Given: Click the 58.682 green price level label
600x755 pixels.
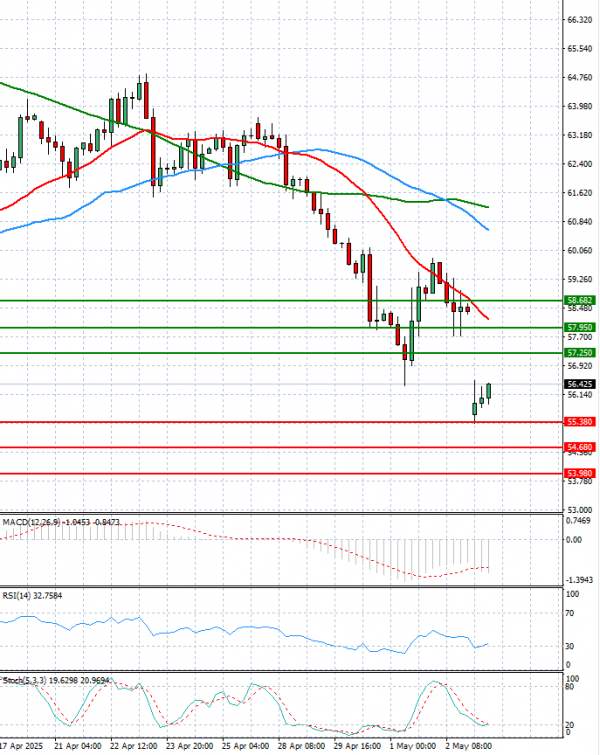Looking at the screenshot, I should tap(580, 300).
